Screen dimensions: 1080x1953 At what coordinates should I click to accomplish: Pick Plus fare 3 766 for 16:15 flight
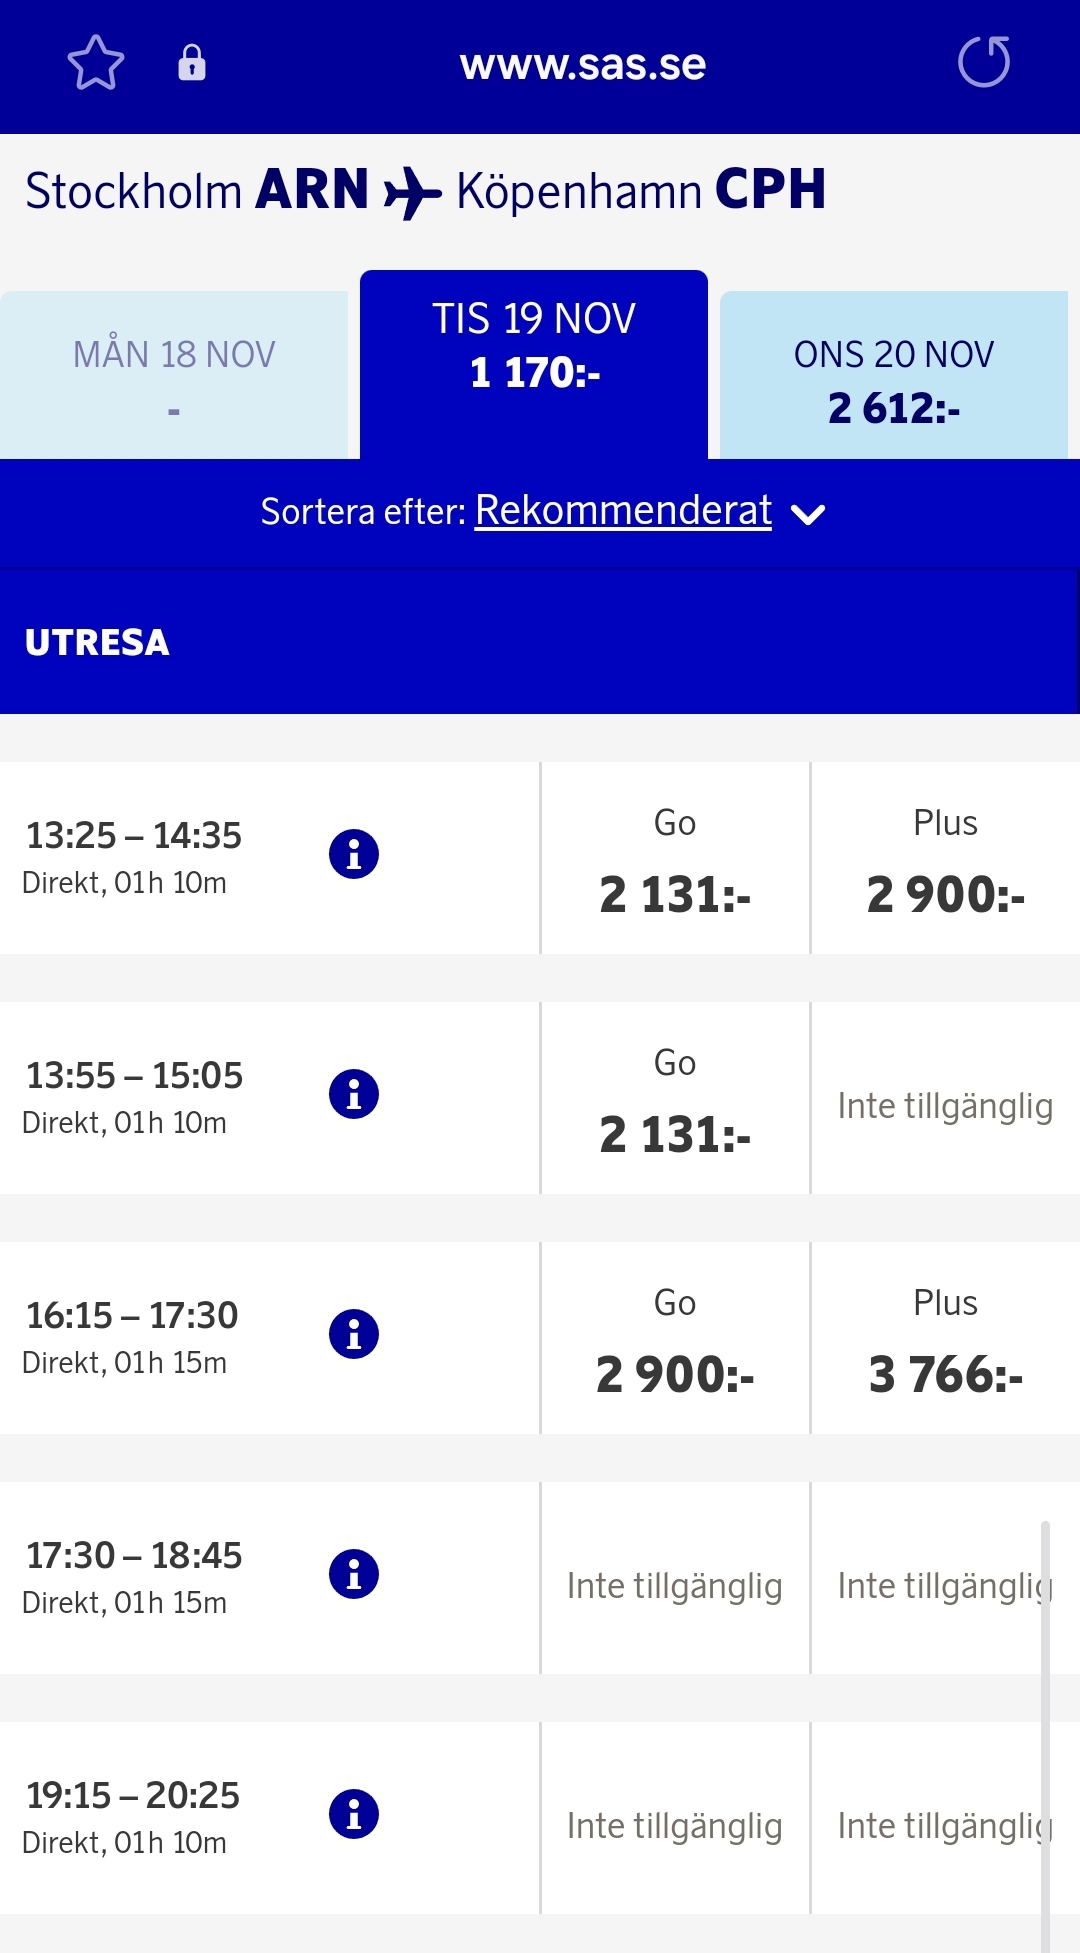(945, 1340)
